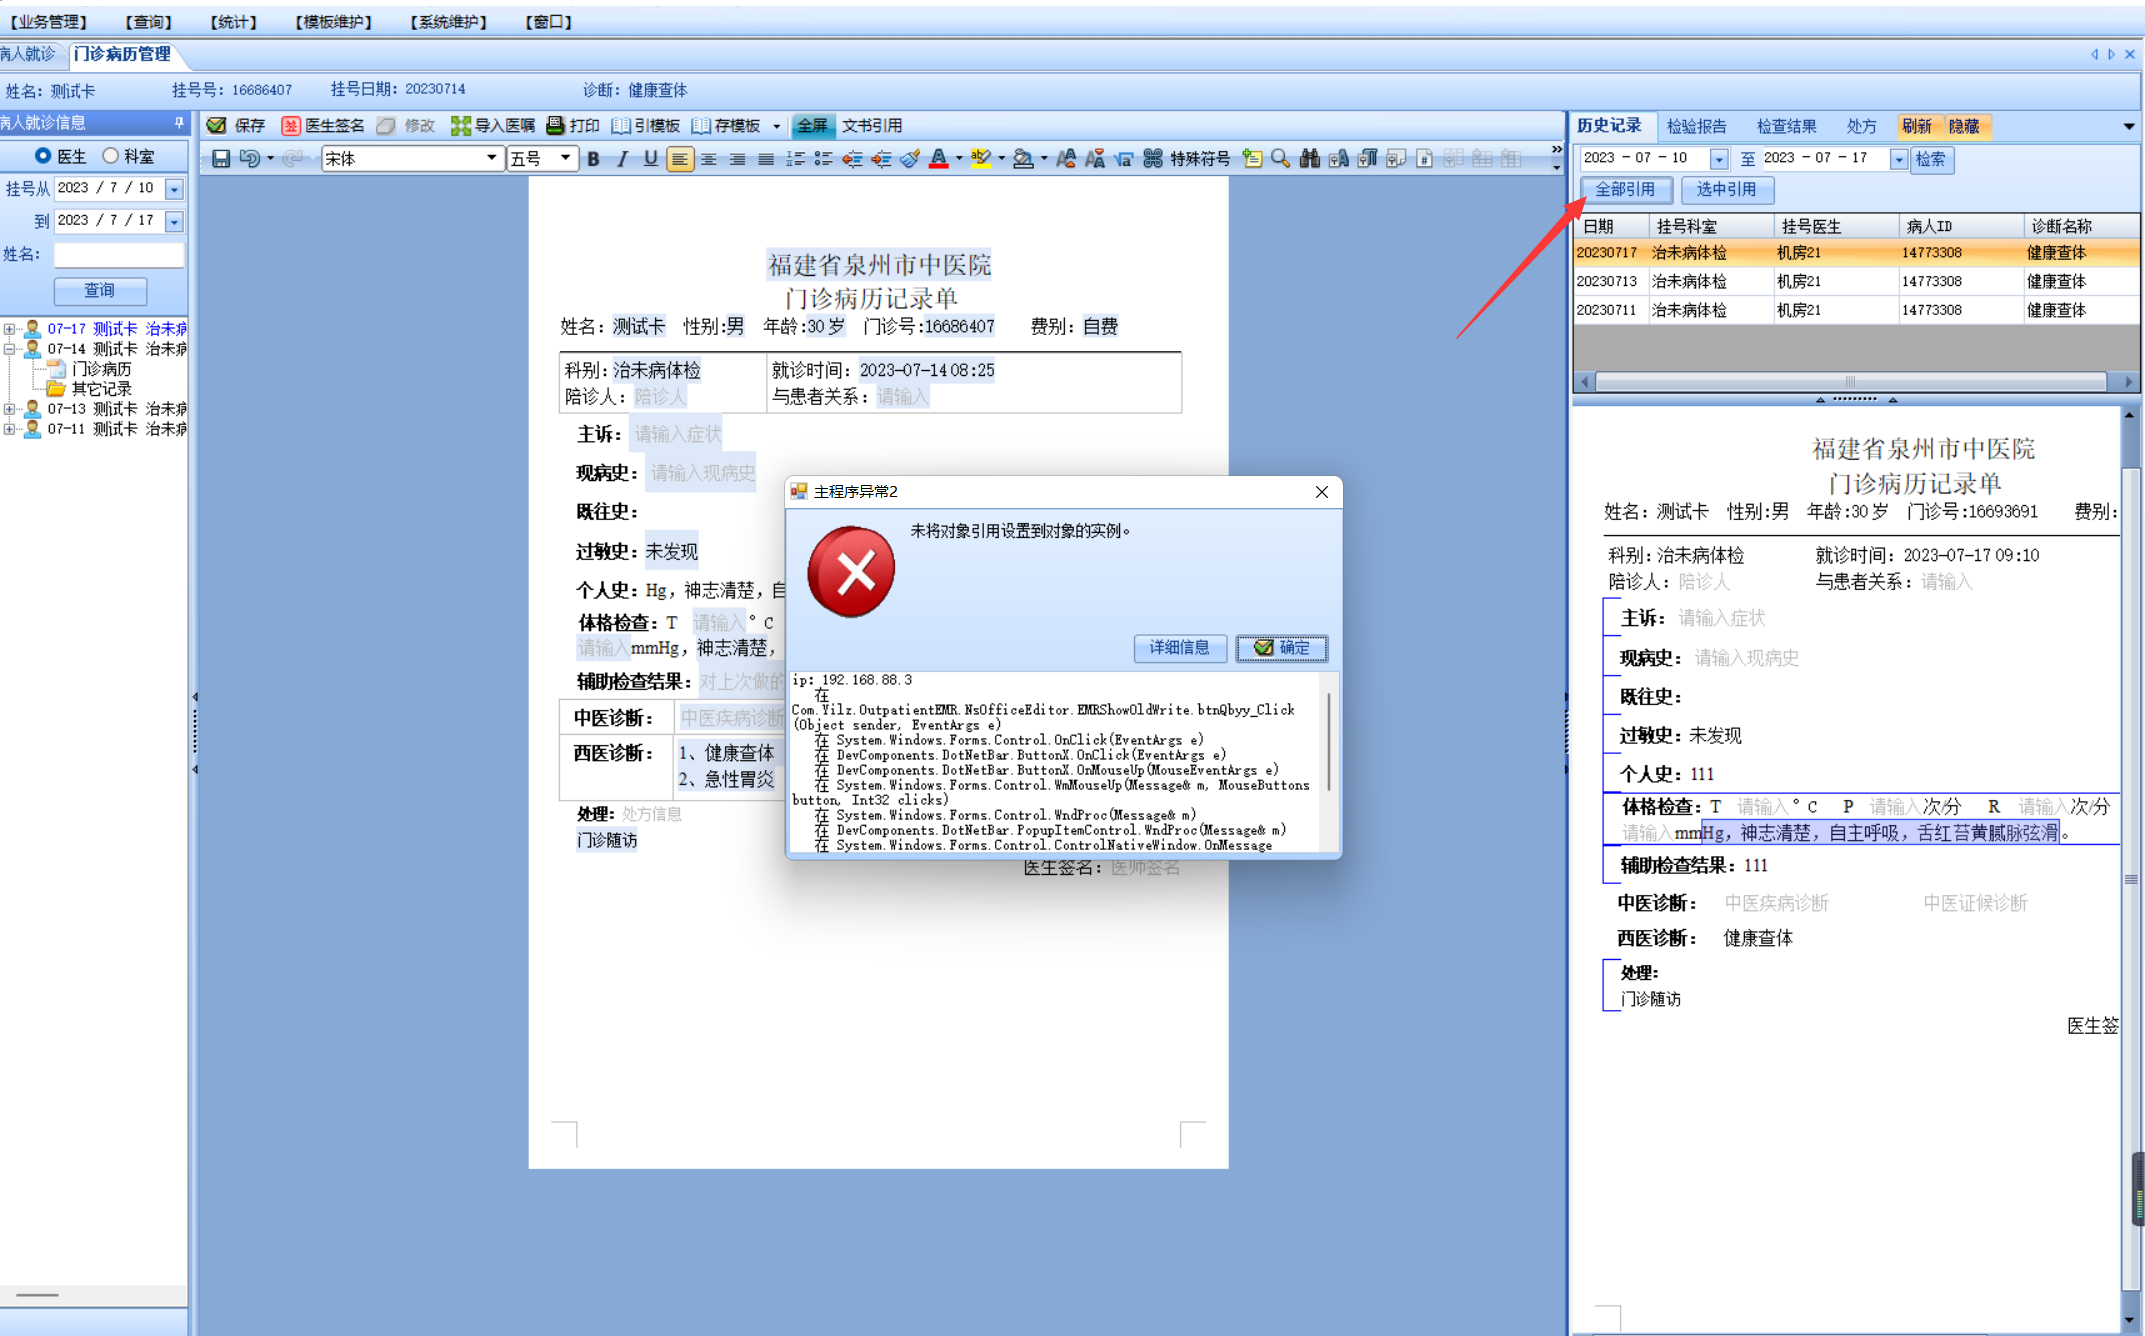The width and height of the screenshot is (2145, 1336).
Task: Select the 医生 radio button
Action: (x=43, y=156)
